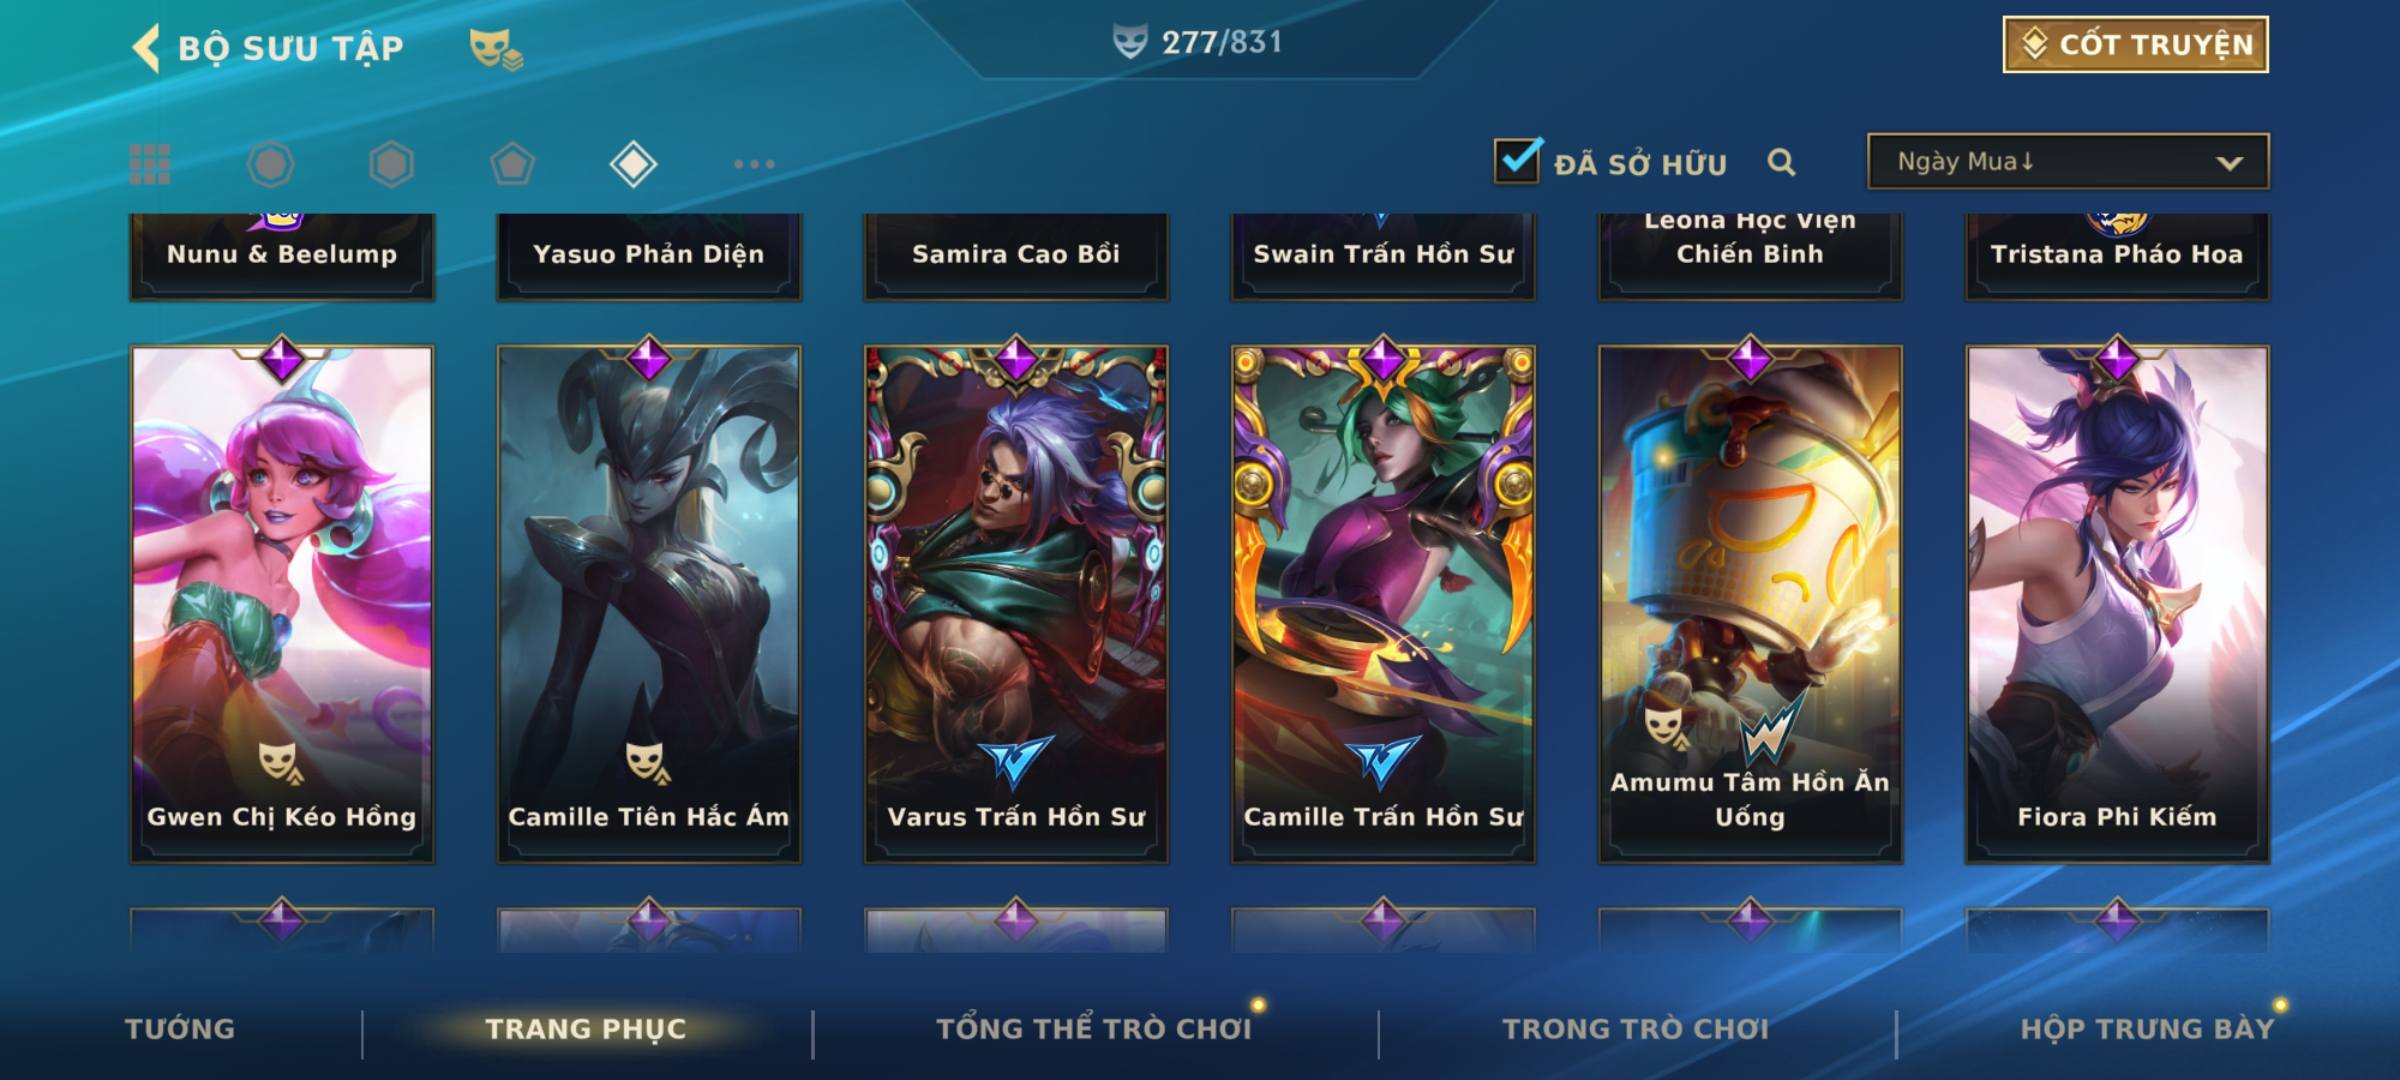Switch to Tổng Thể Trò Chơi tab
This screenshot has width=2400, height=1080.
(1094, 1029)
